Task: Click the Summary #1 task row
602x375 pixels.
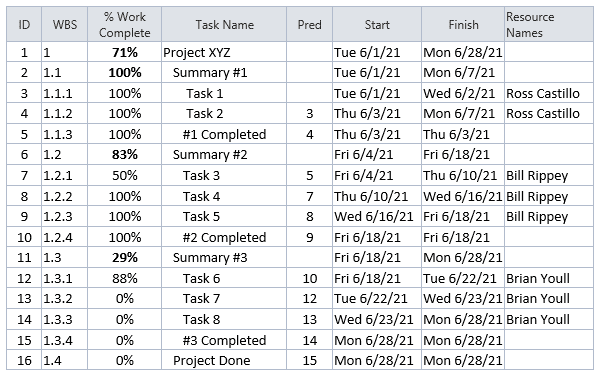Action: tap(300, 72)
